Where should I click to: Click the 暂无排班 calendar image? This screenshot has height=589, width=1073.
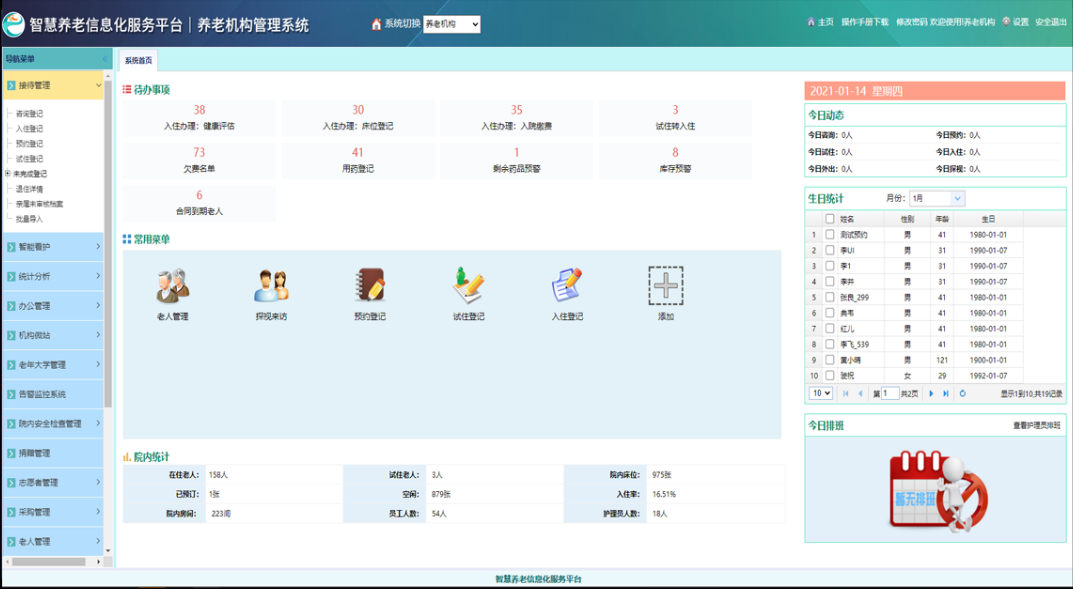point(939,489)
